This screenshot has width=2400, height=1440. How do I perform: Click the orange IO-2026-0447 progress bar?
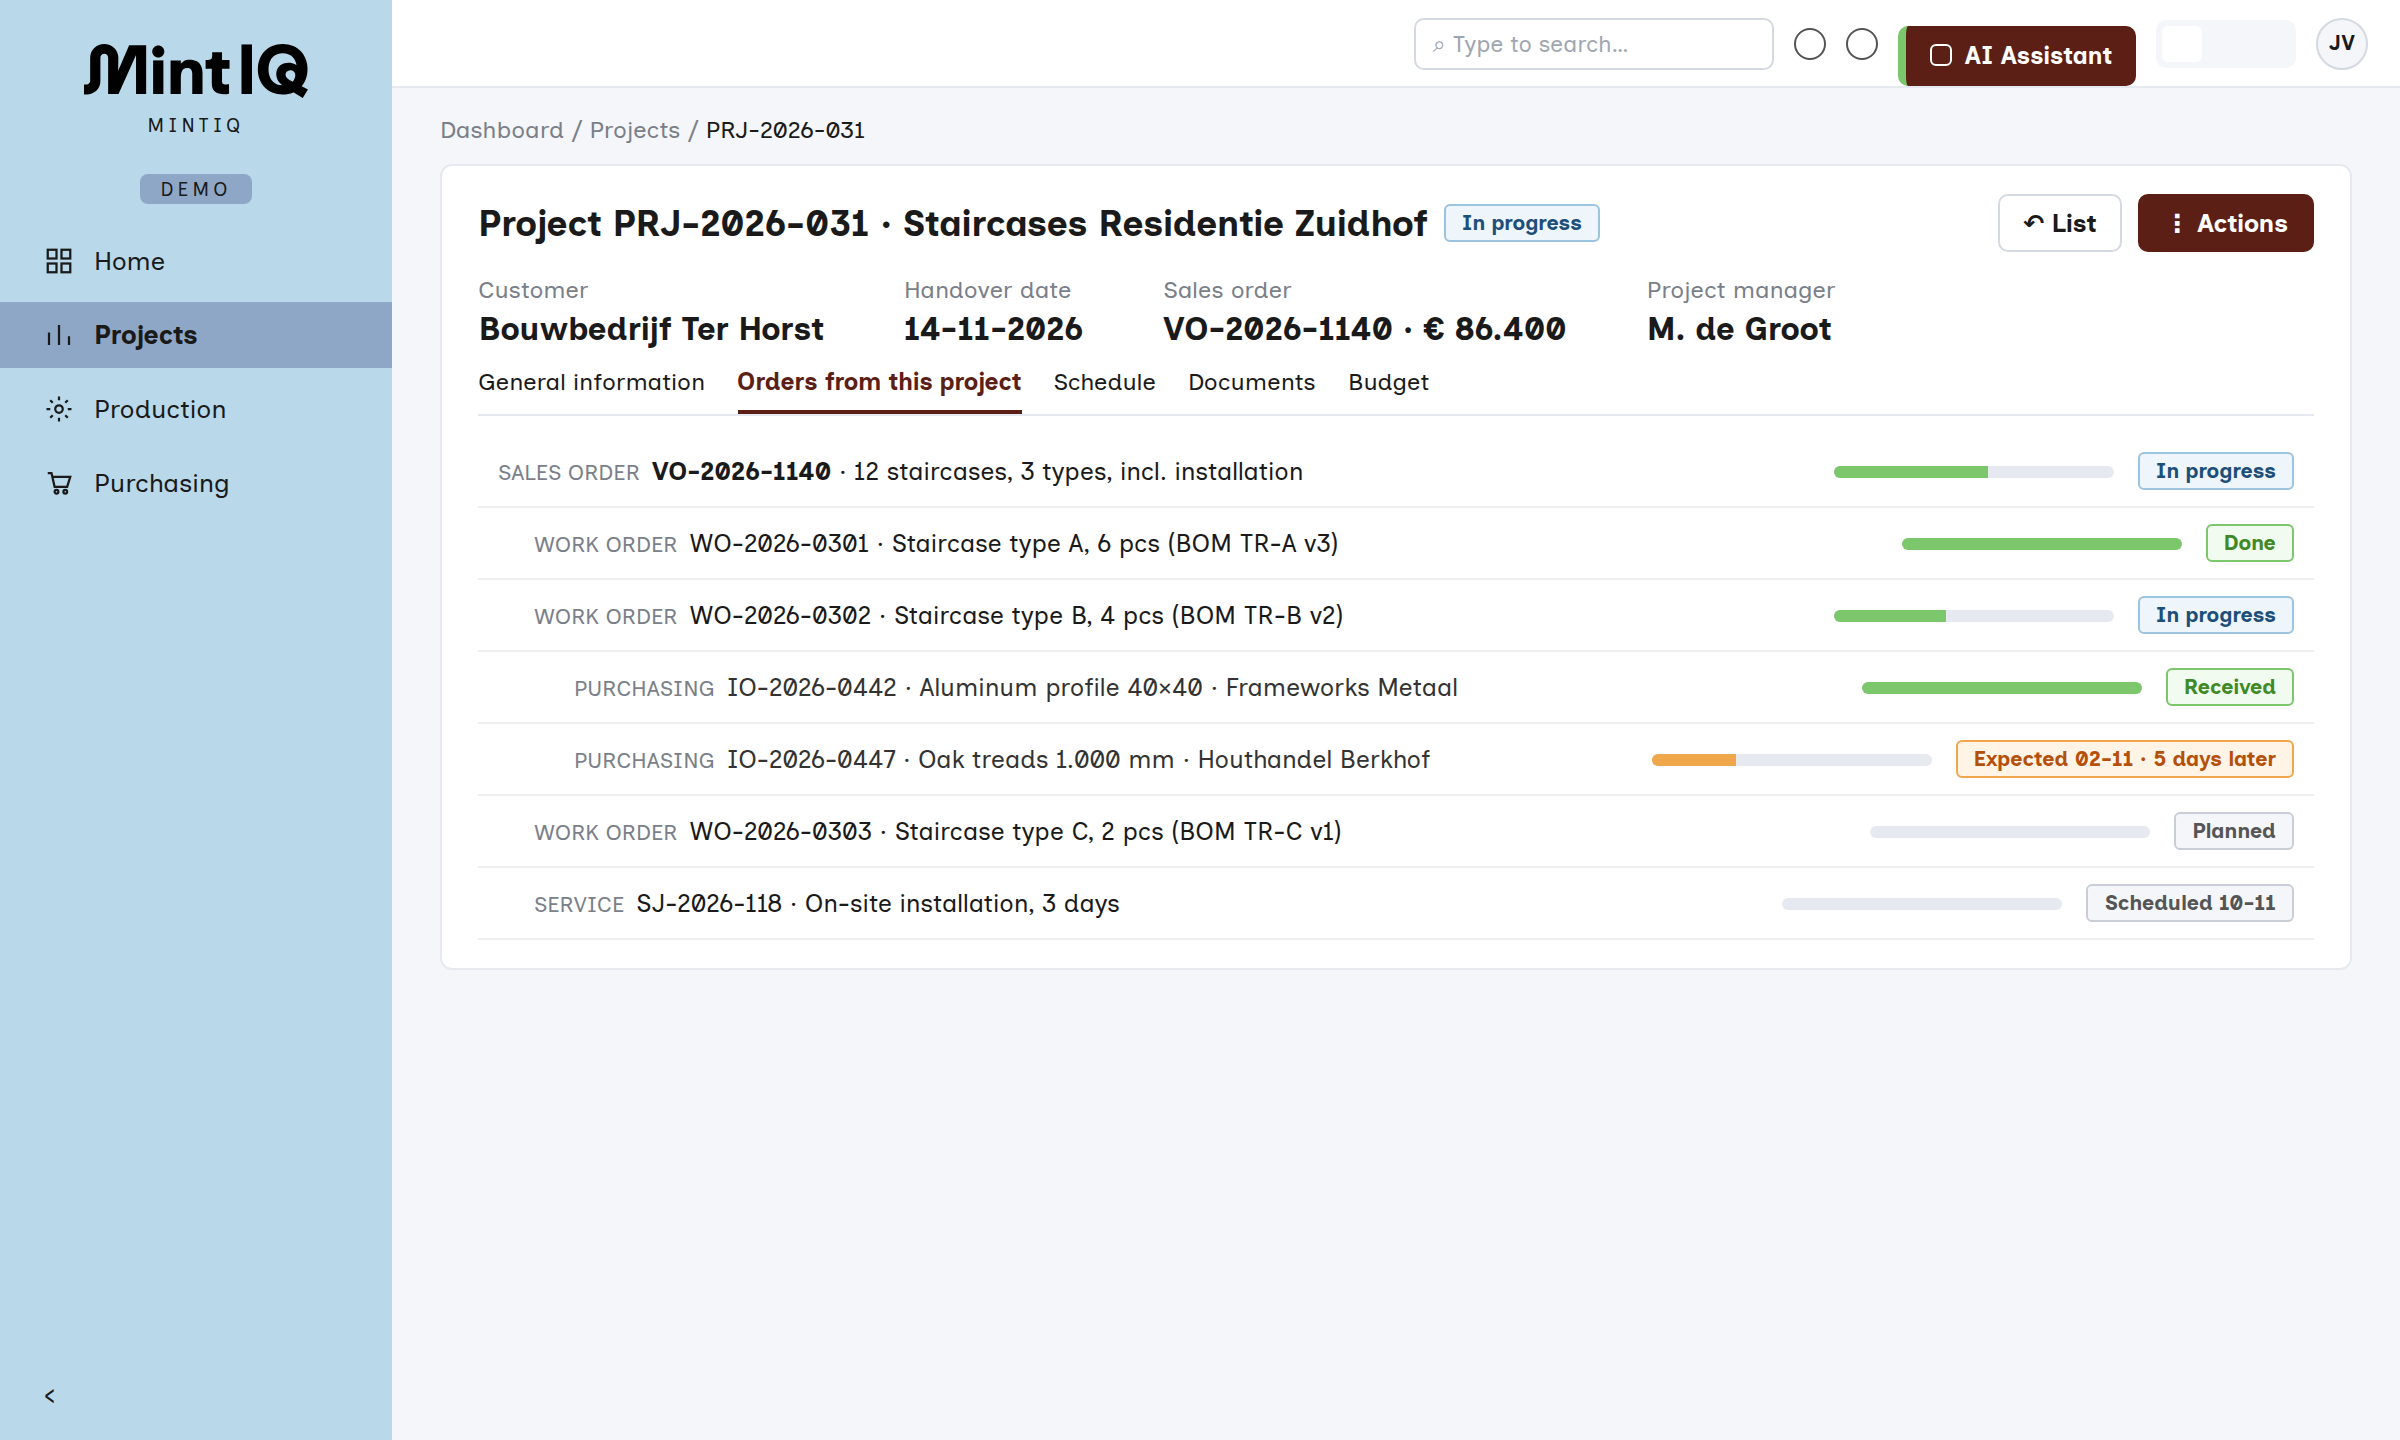click(1791, 760)
